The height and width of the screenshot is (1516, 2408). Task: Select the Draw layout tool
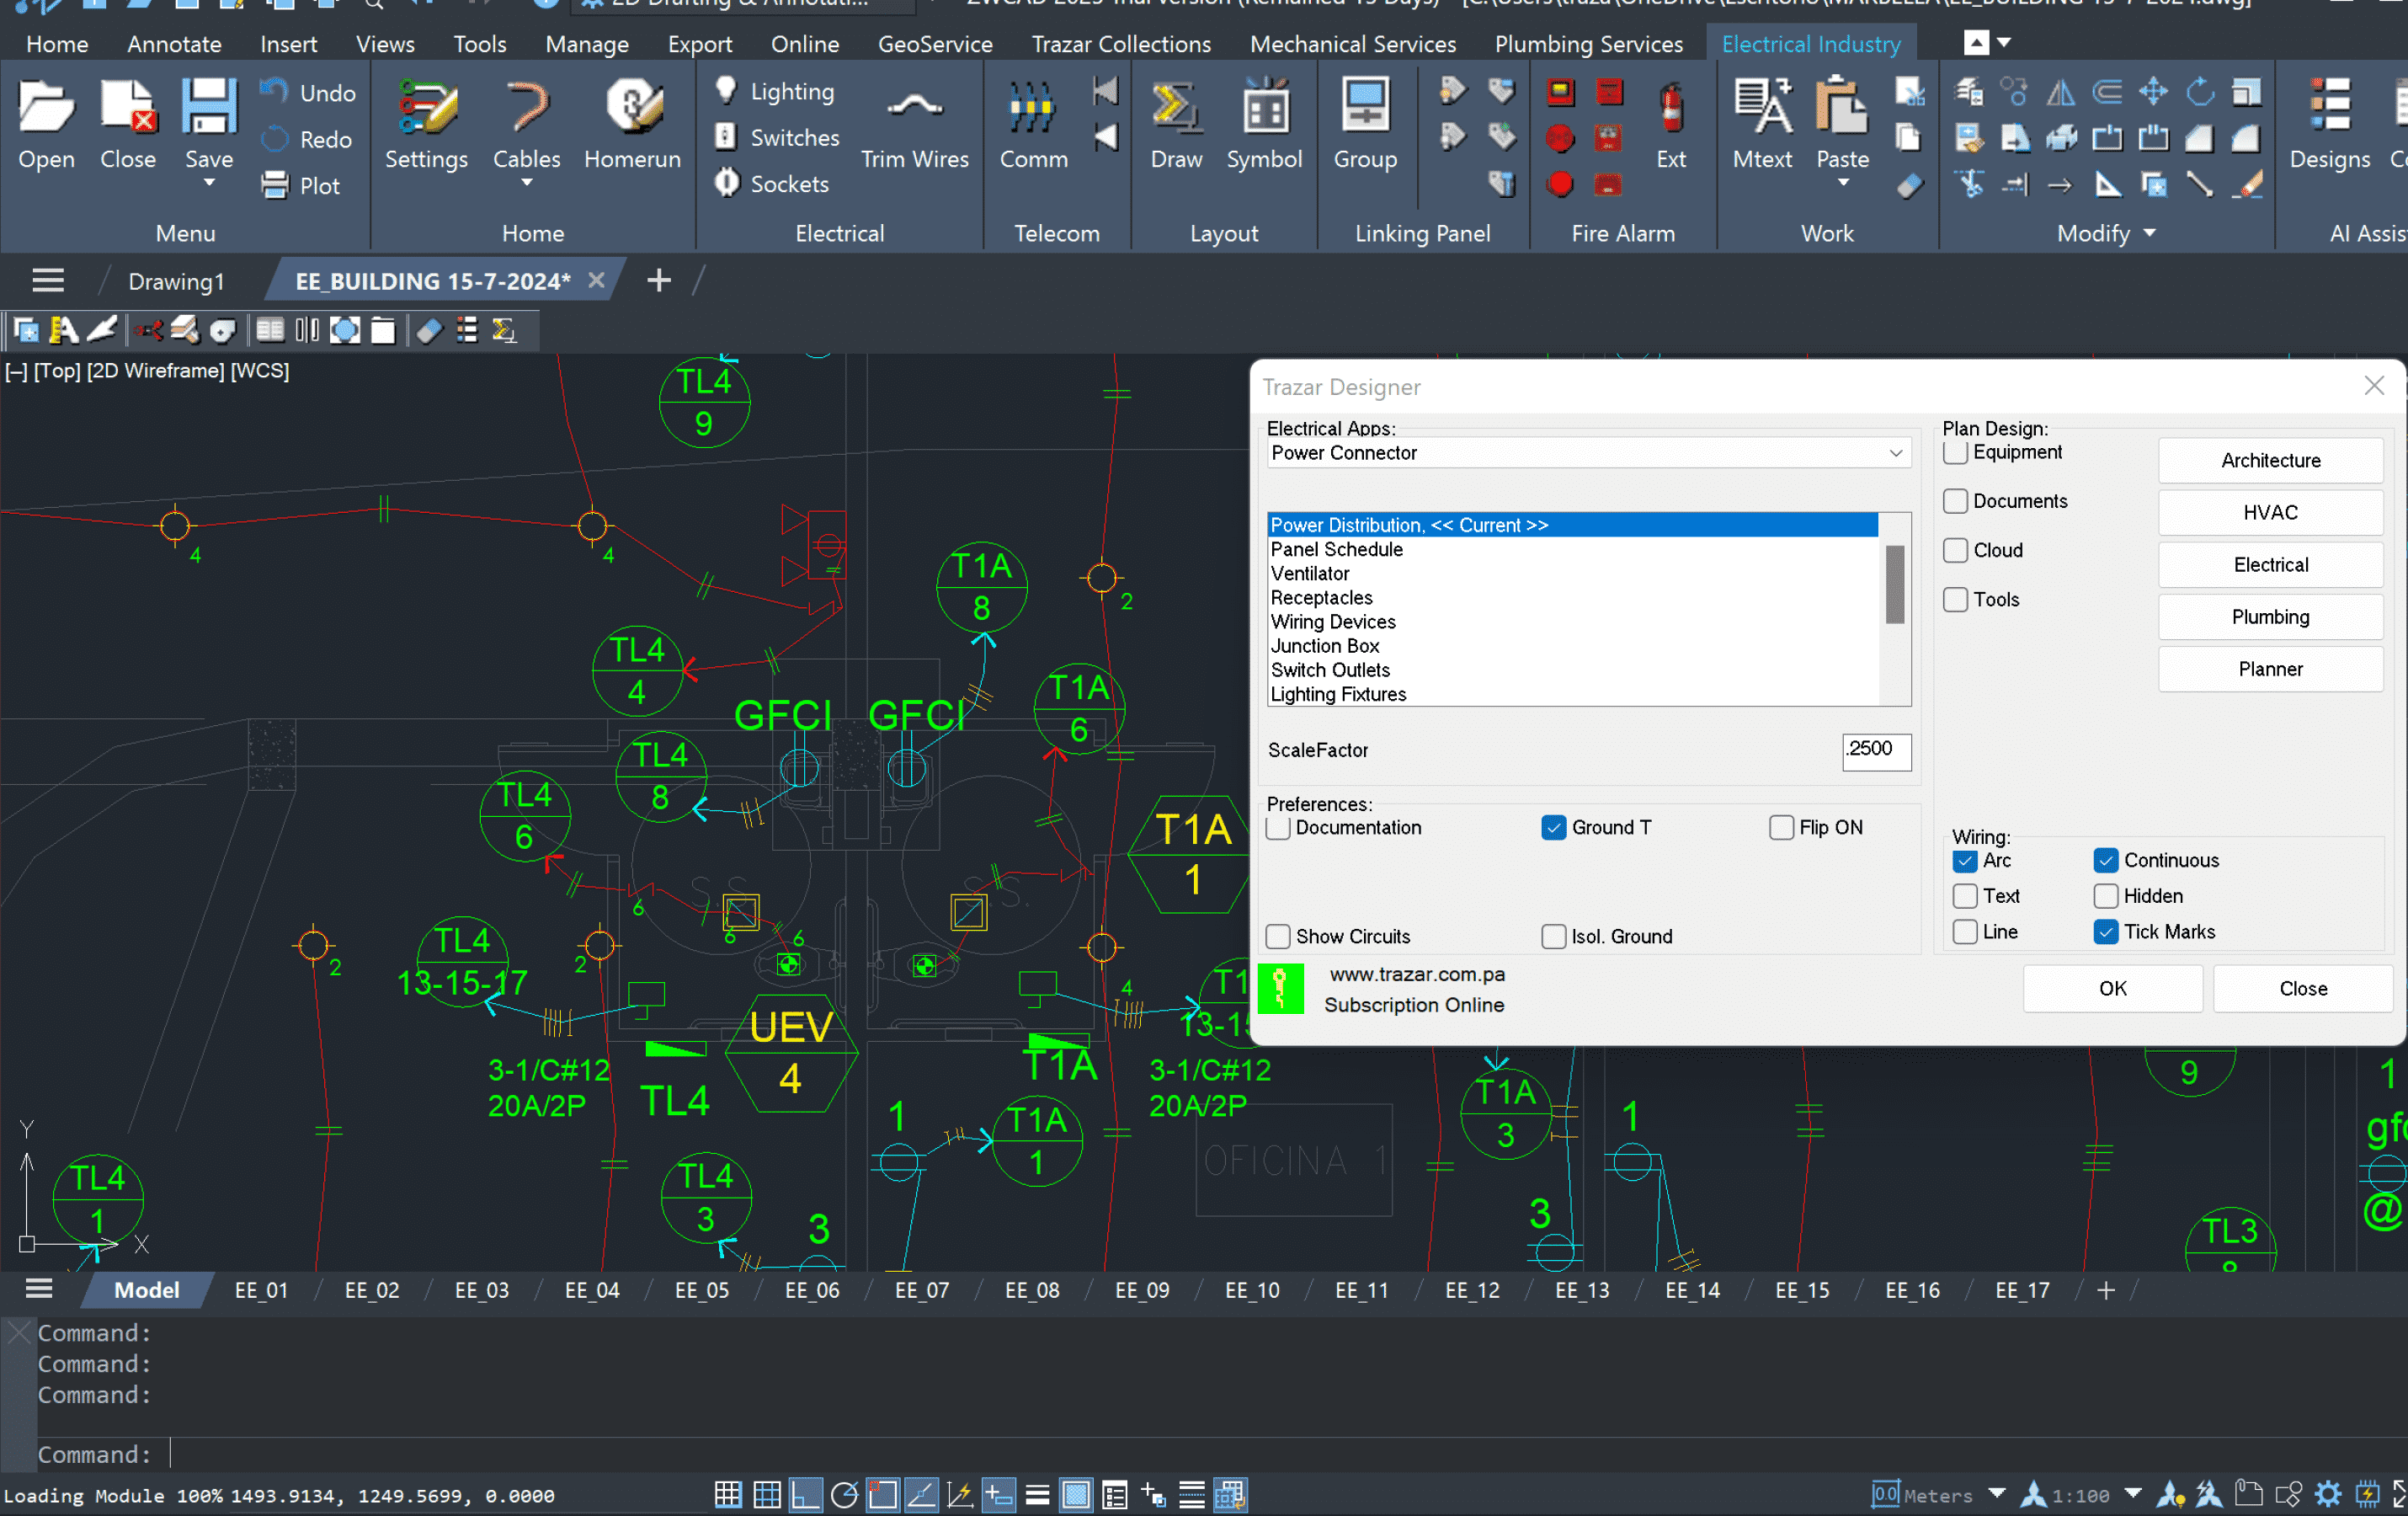[1176, 125]
